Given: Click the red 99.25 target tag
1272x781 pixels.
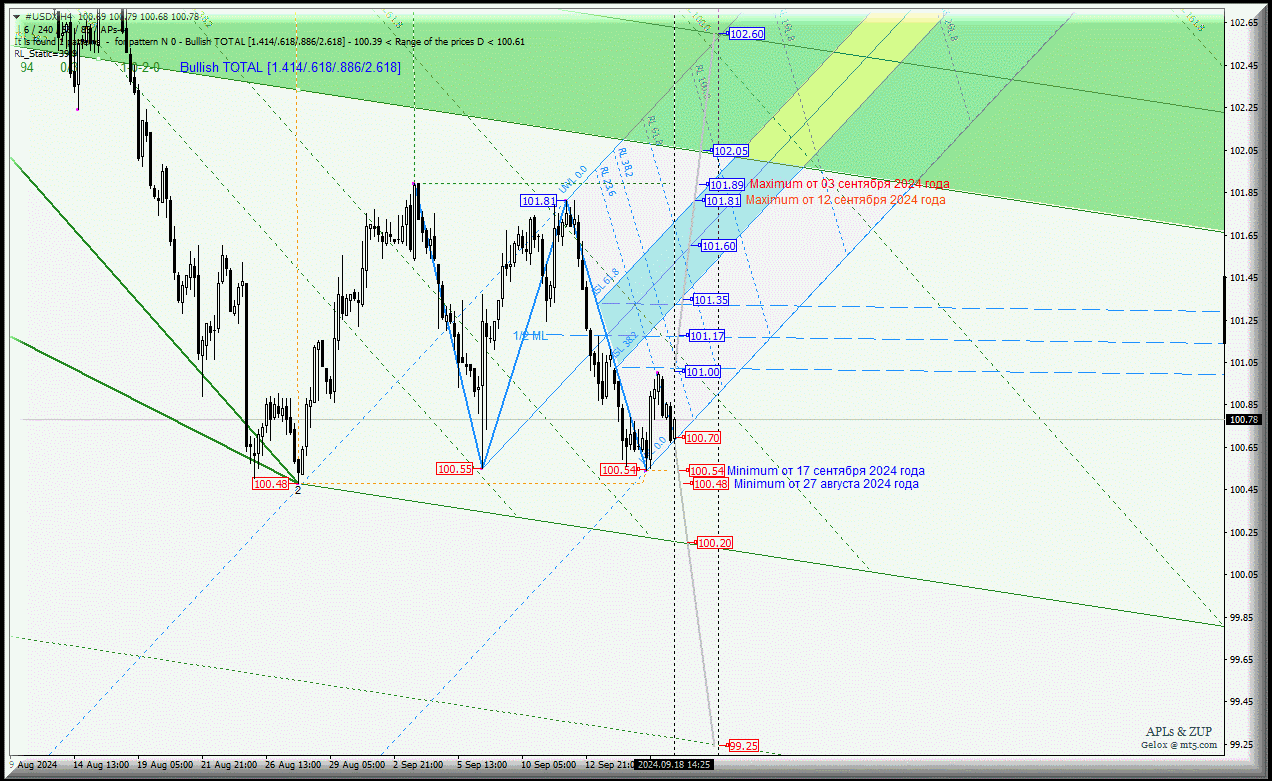Looking at the screenshot, I should (743, 746).
